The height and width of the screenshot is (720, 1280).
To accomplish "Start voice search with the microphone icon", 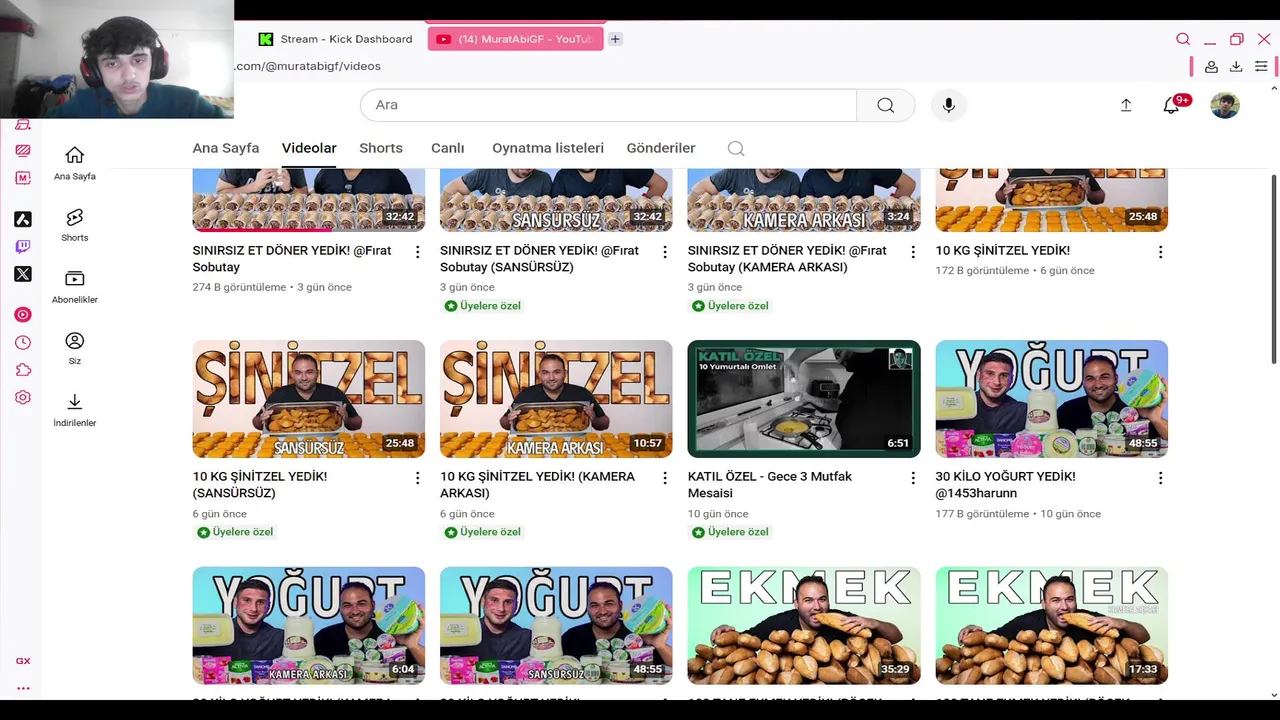I will pyautogui.click(x=949, y=105).
